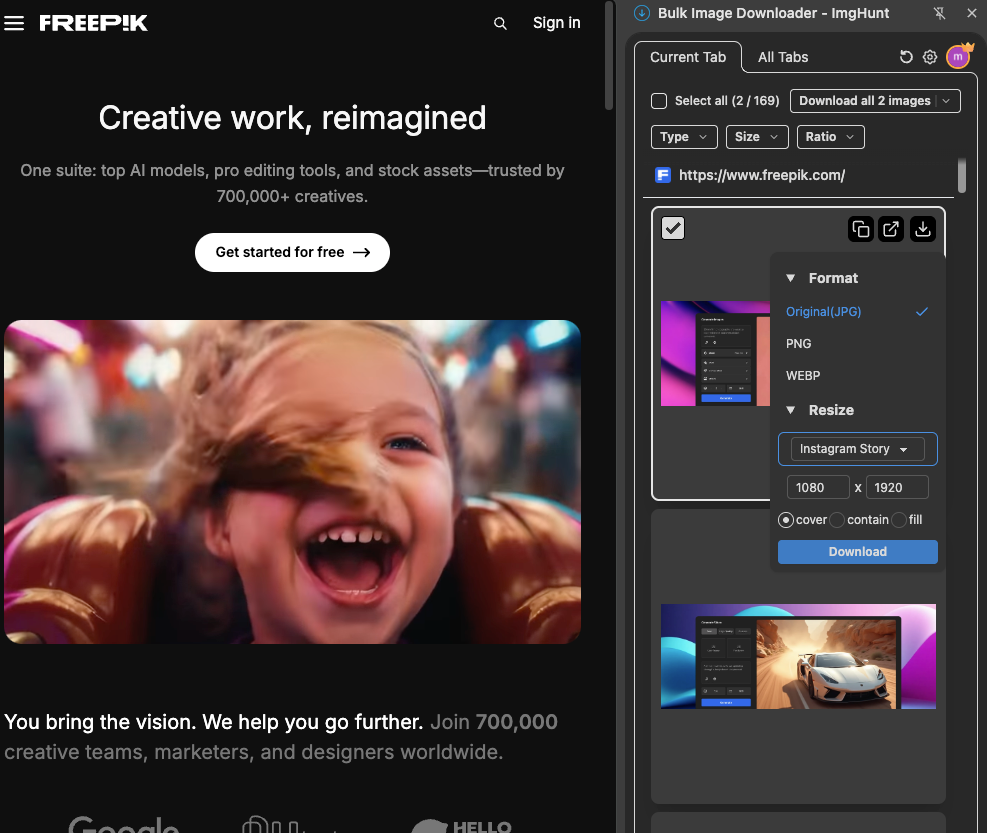This screenshot has width=987, height=833.
Task: Click the download icon on the first image card
Action: [922, 229]
